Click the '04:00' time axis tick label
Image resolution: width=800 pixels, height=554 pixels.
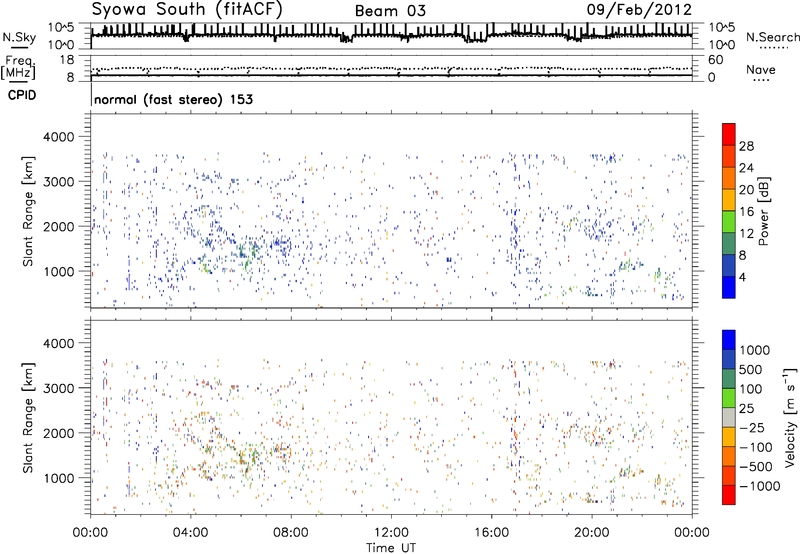coord(191,533)
